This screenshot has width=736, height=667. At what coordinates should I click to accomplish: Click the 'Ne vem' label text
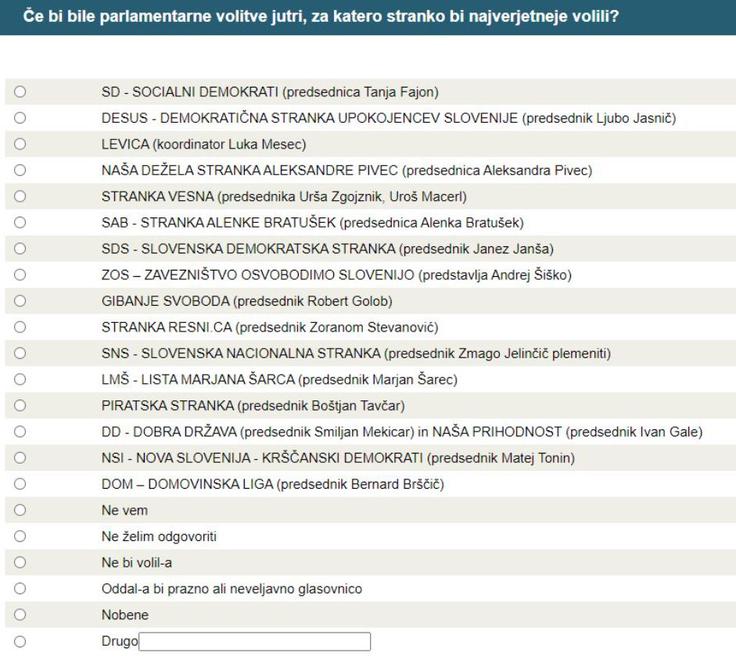(x=124, y=510)
